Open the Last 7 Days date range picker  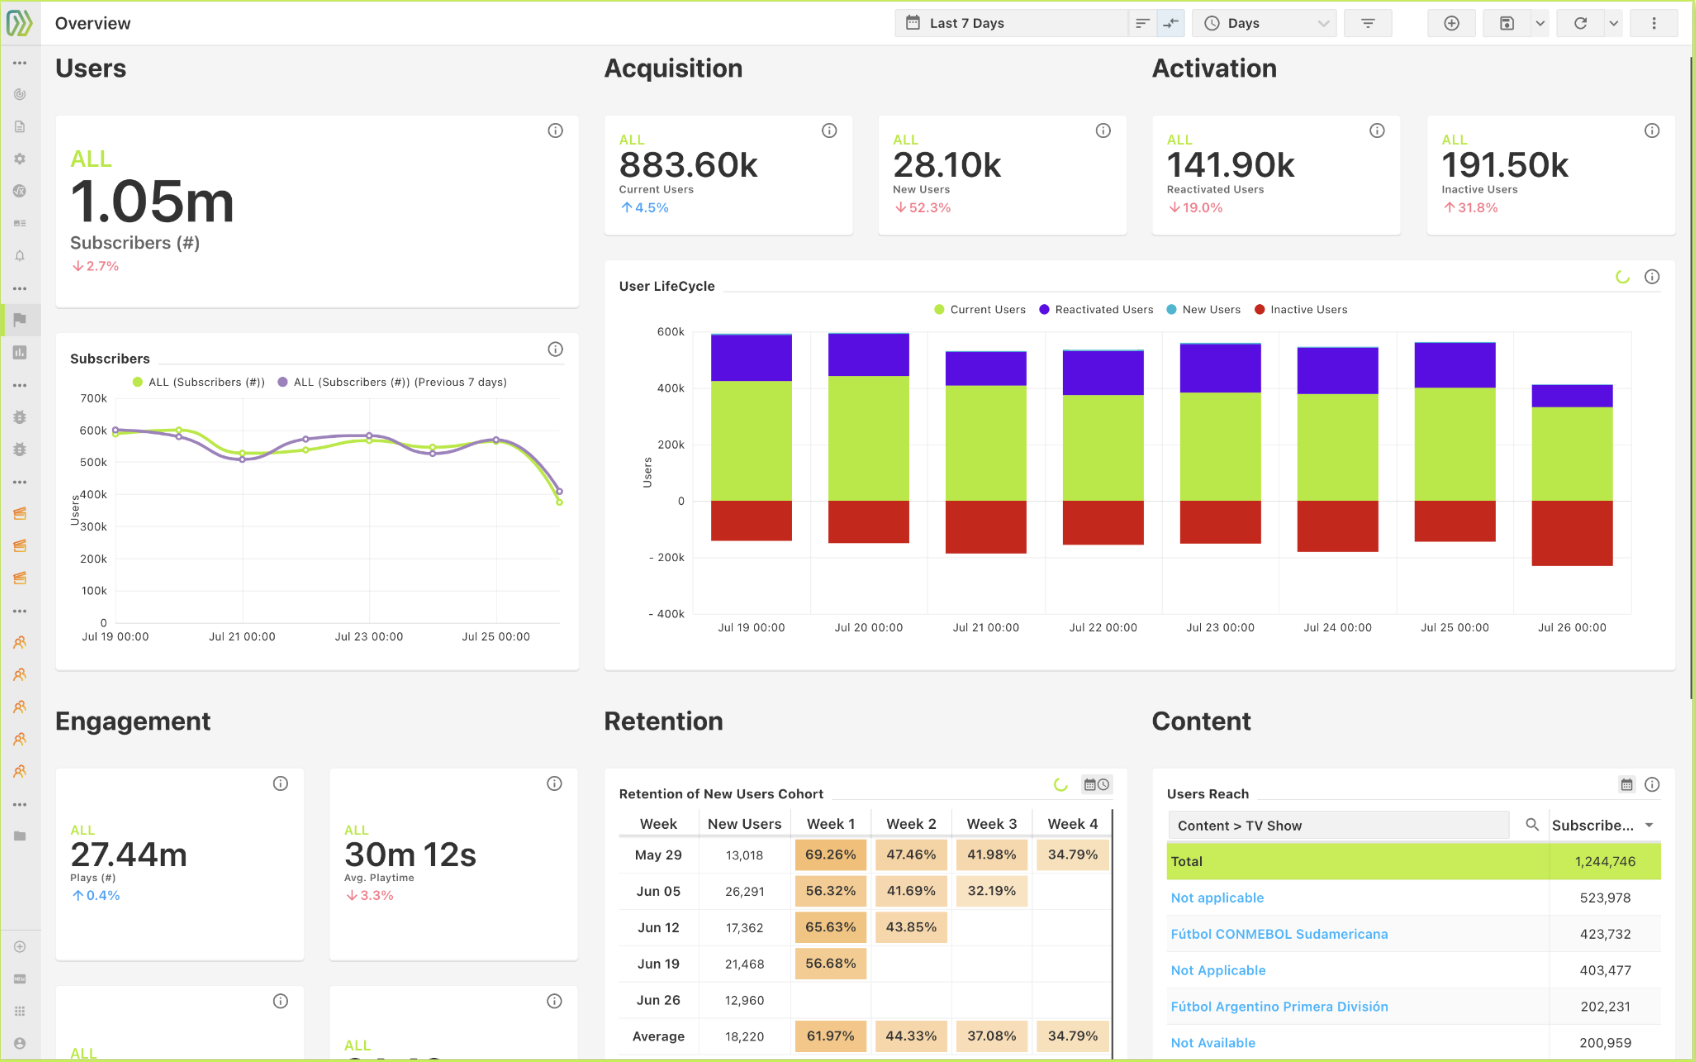coord(1011,23)
